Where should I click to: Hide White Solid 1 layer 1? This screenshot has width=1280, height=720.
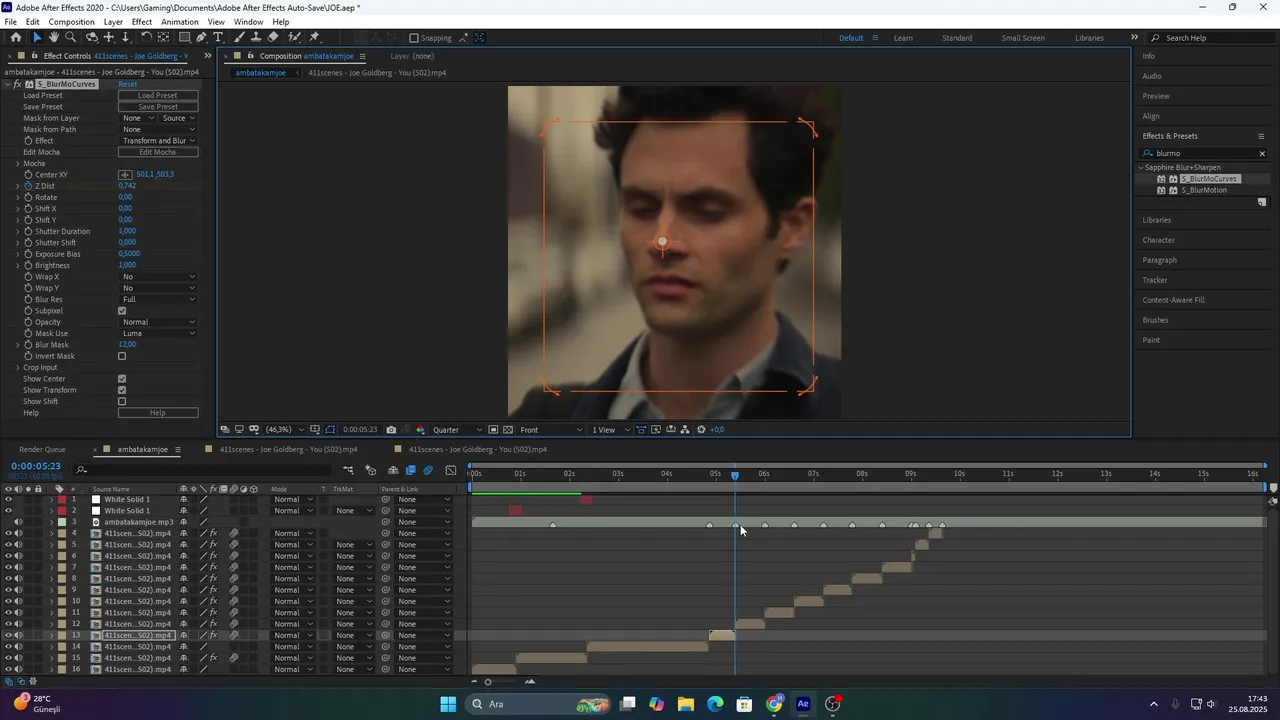pos(8,499)
